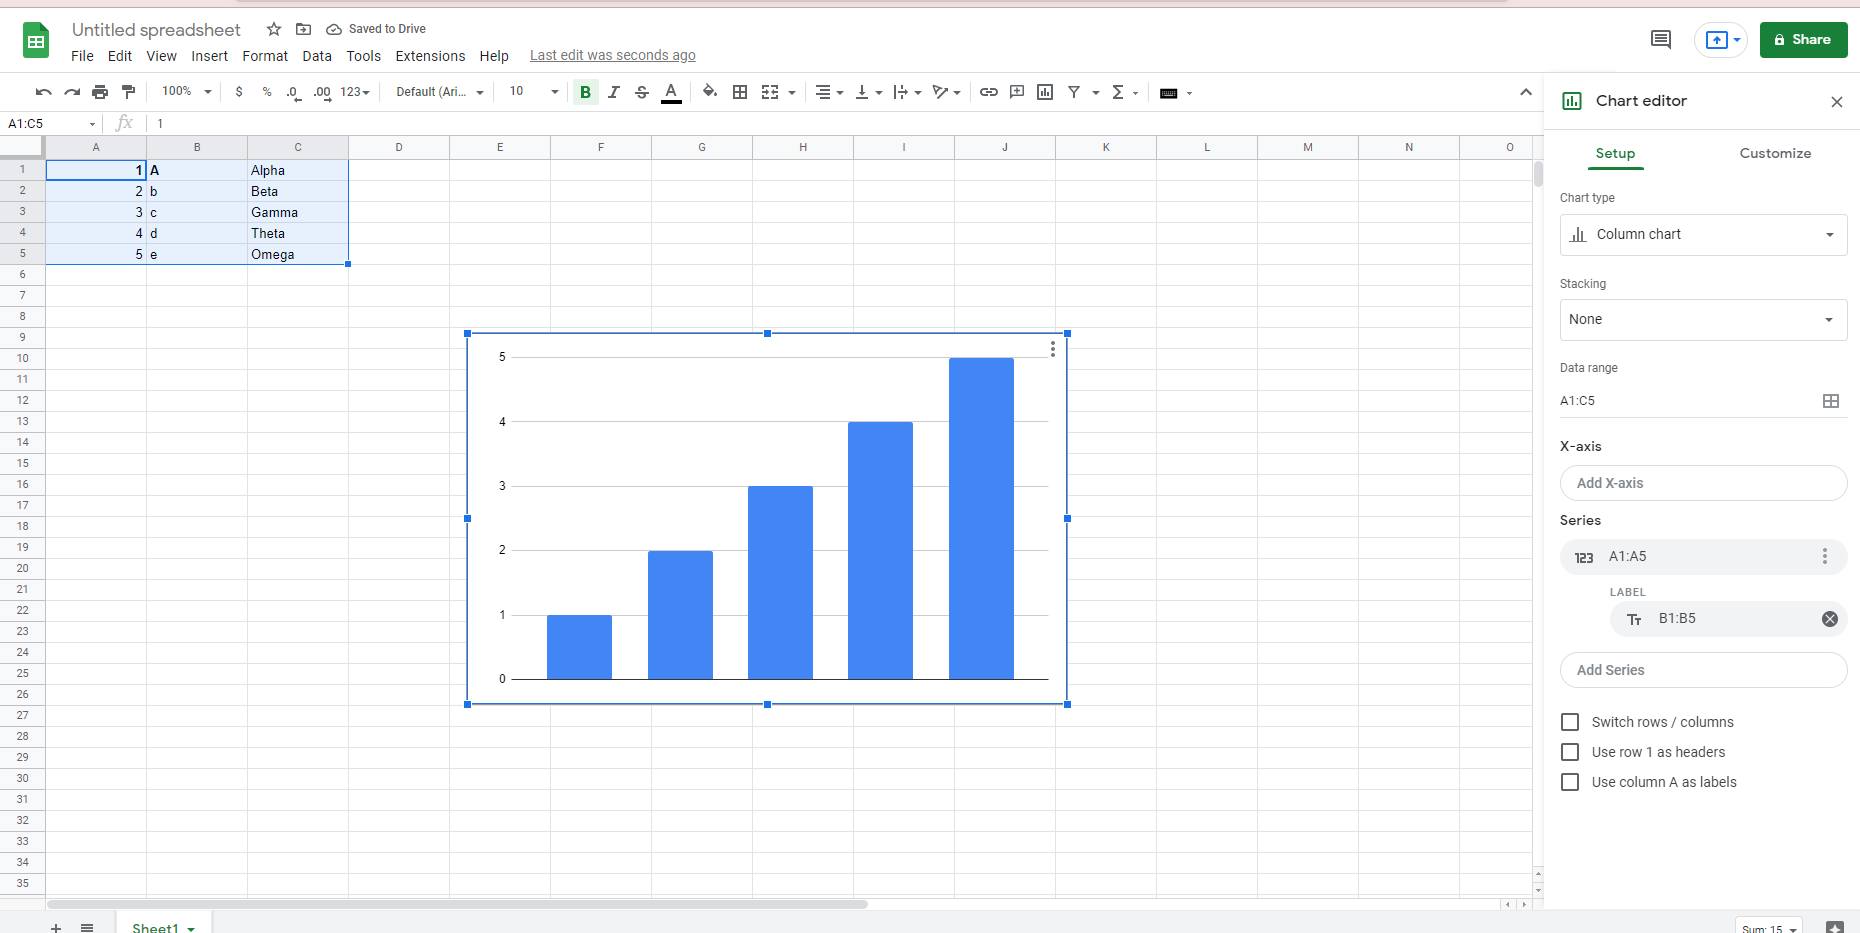Open the fill color picker
The image size is (1860, 933).
coord(709,92)
